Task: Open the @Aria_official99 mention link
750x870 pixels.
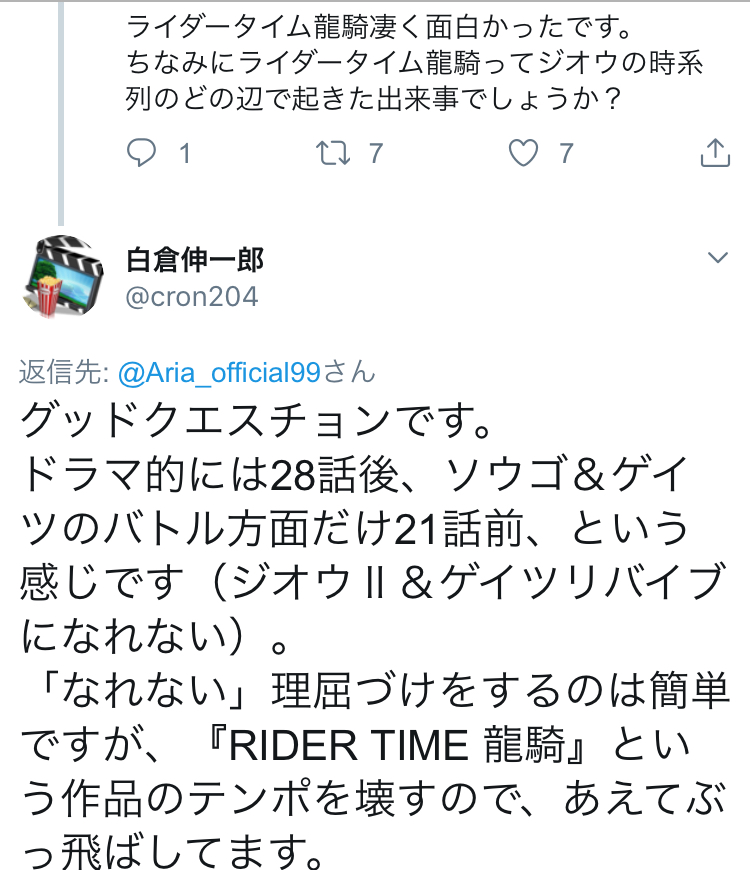Action: 219,373
